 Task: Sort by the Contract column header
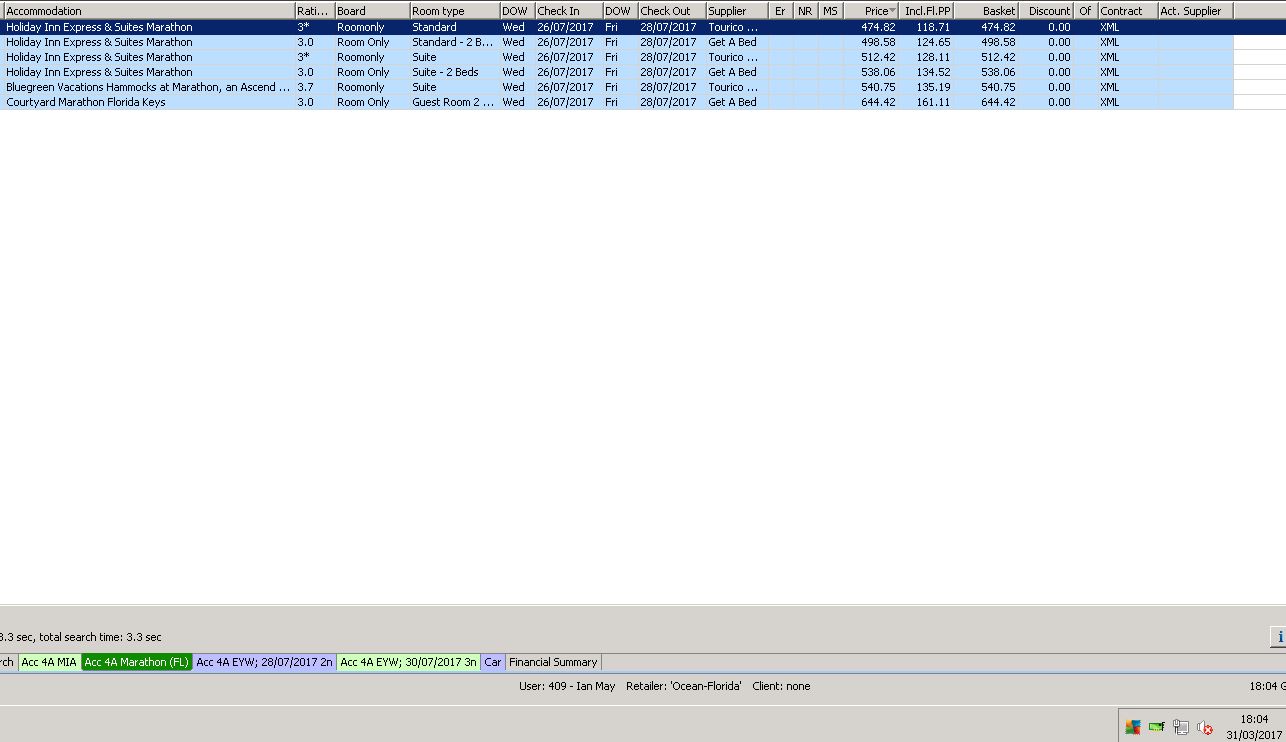pos(1128,11)
